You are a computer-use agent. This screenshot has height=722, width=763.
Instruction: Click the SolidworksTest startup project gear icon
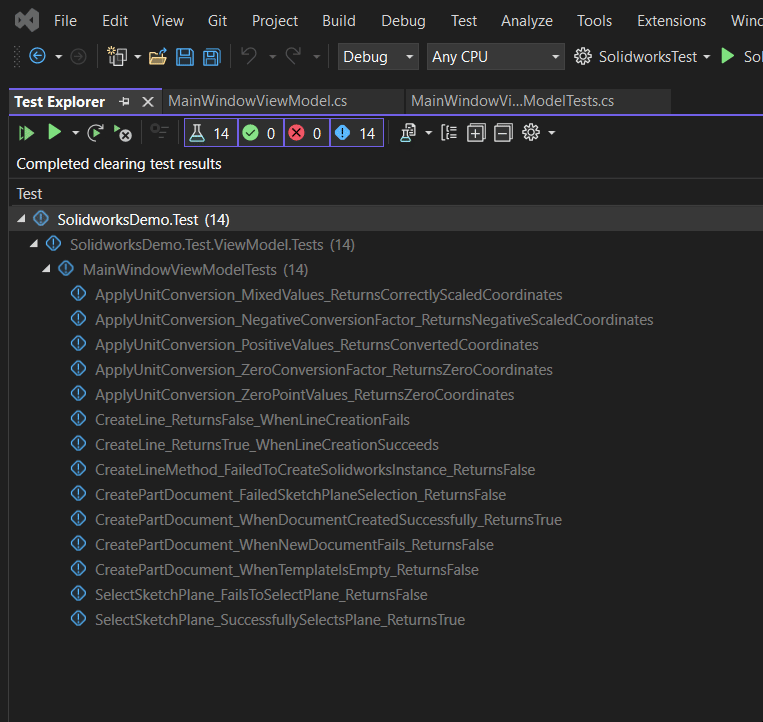click(x=582, y=56)
